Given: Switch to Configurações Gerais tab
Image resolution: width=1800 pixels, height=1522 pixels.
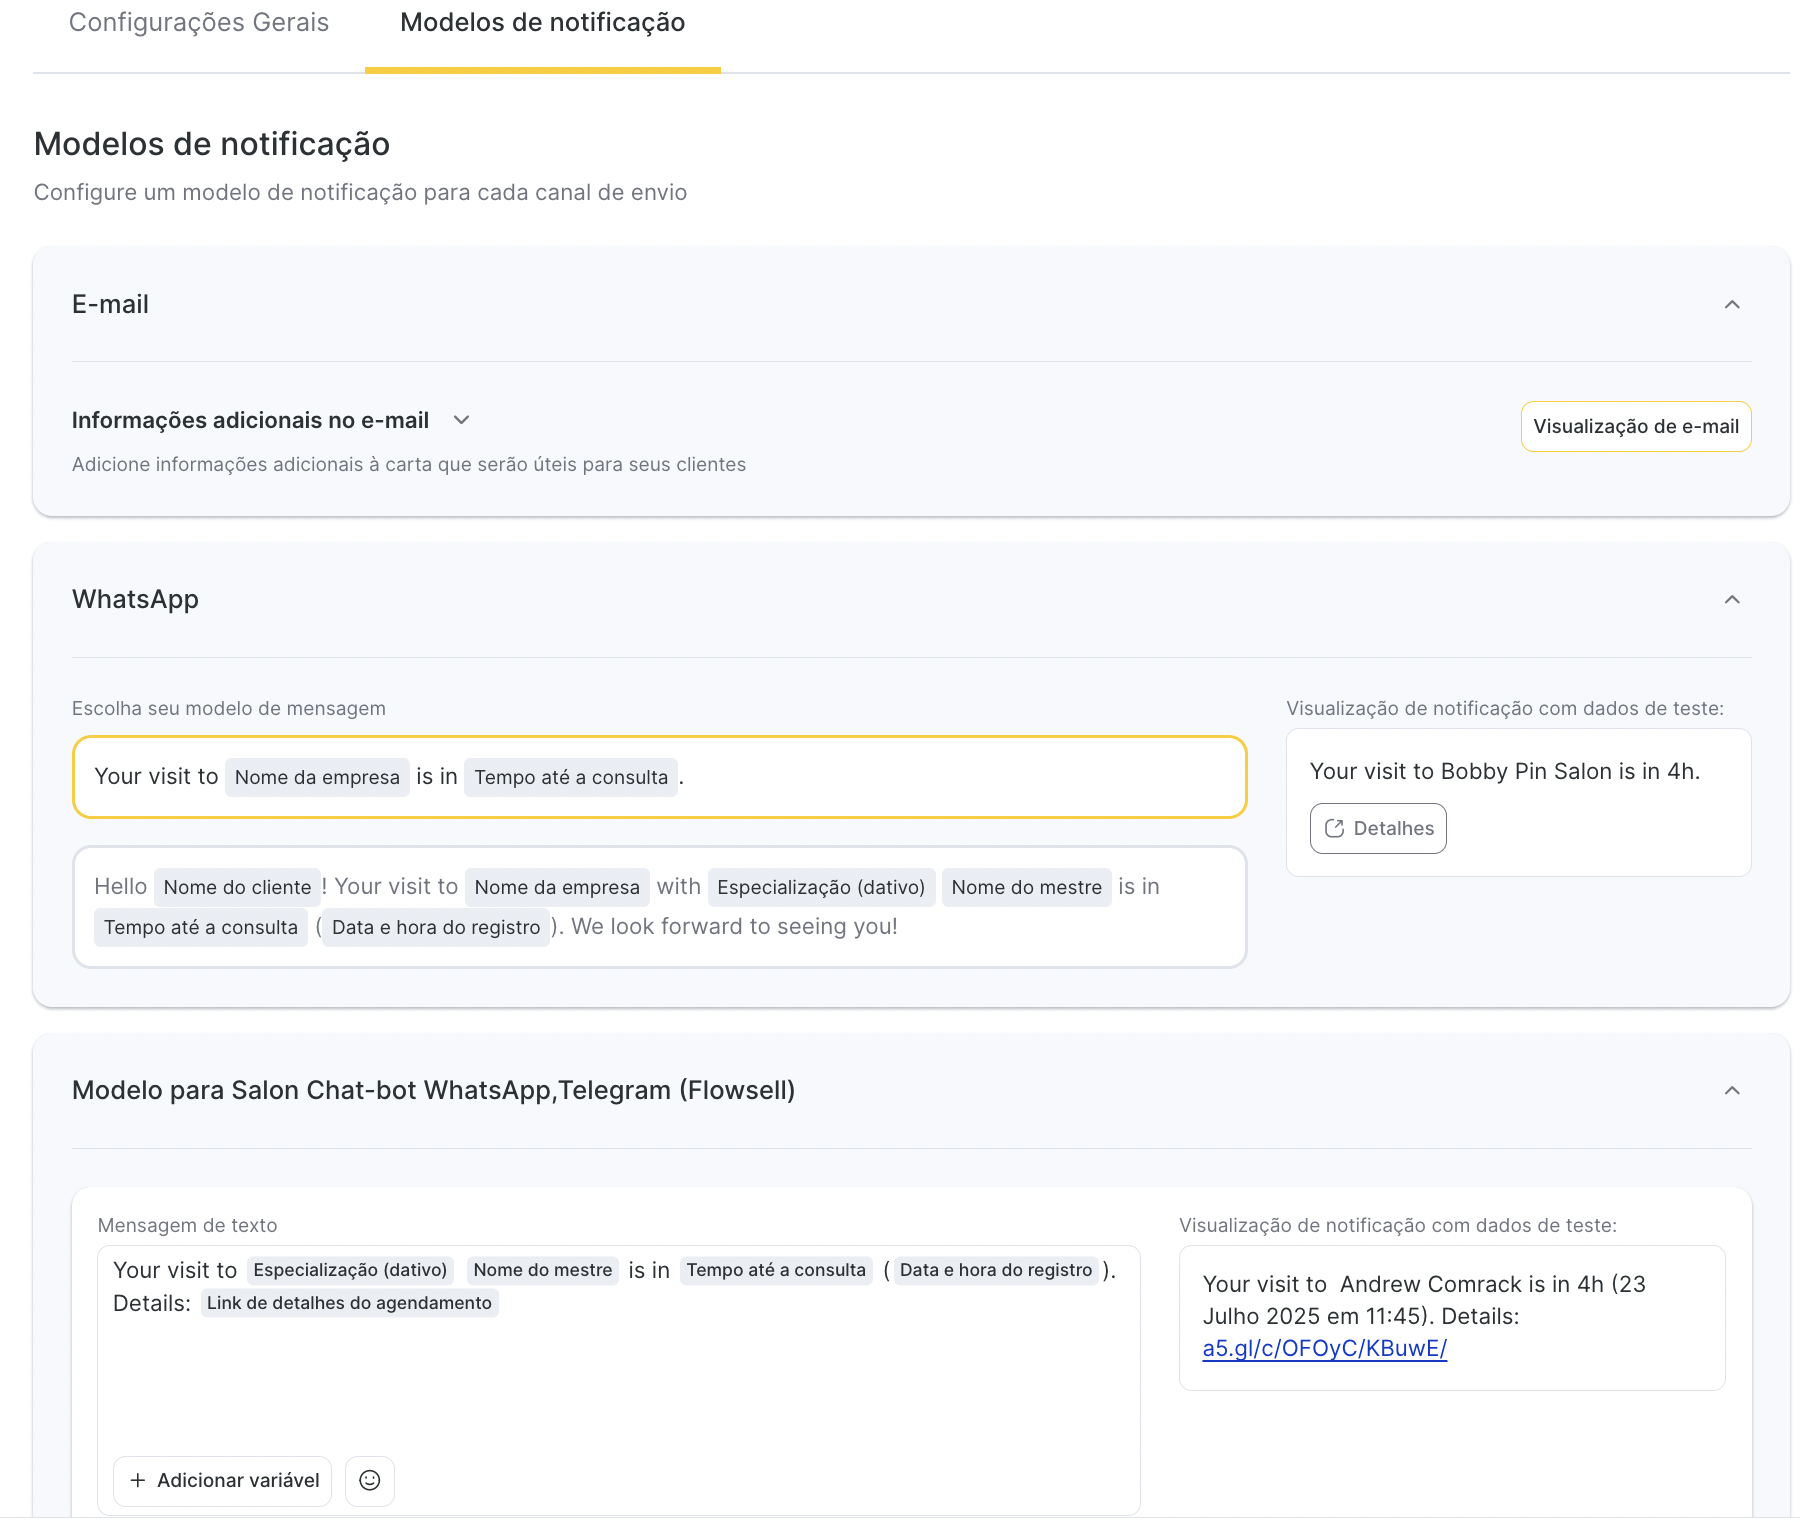Looking at the screenshot, I should point(198,22).
